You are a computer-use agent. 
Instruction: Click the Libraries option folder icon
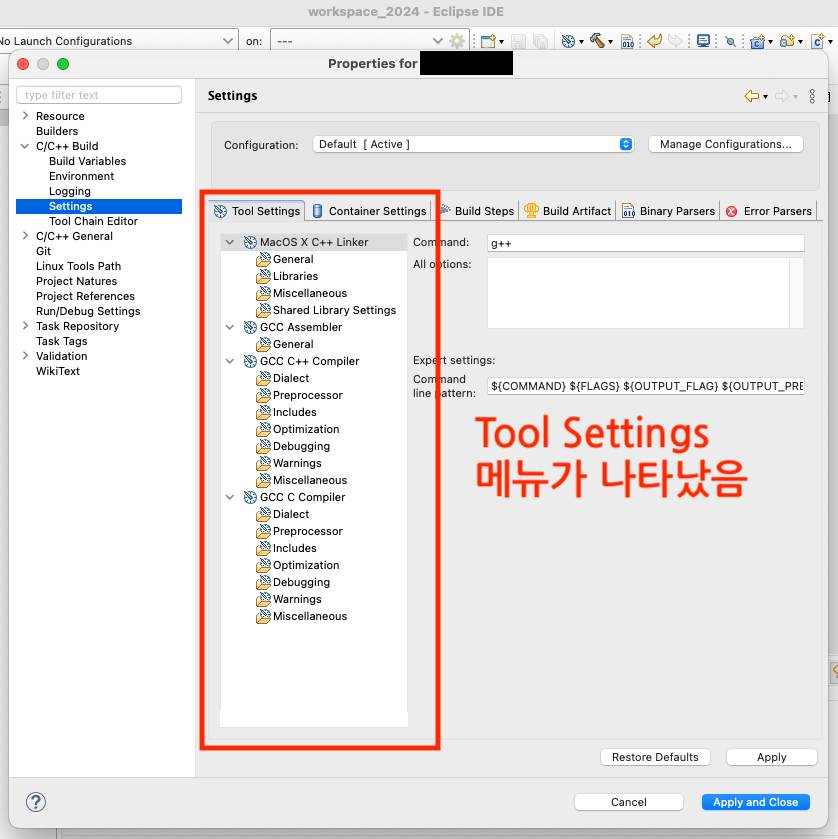coord(263,276)
